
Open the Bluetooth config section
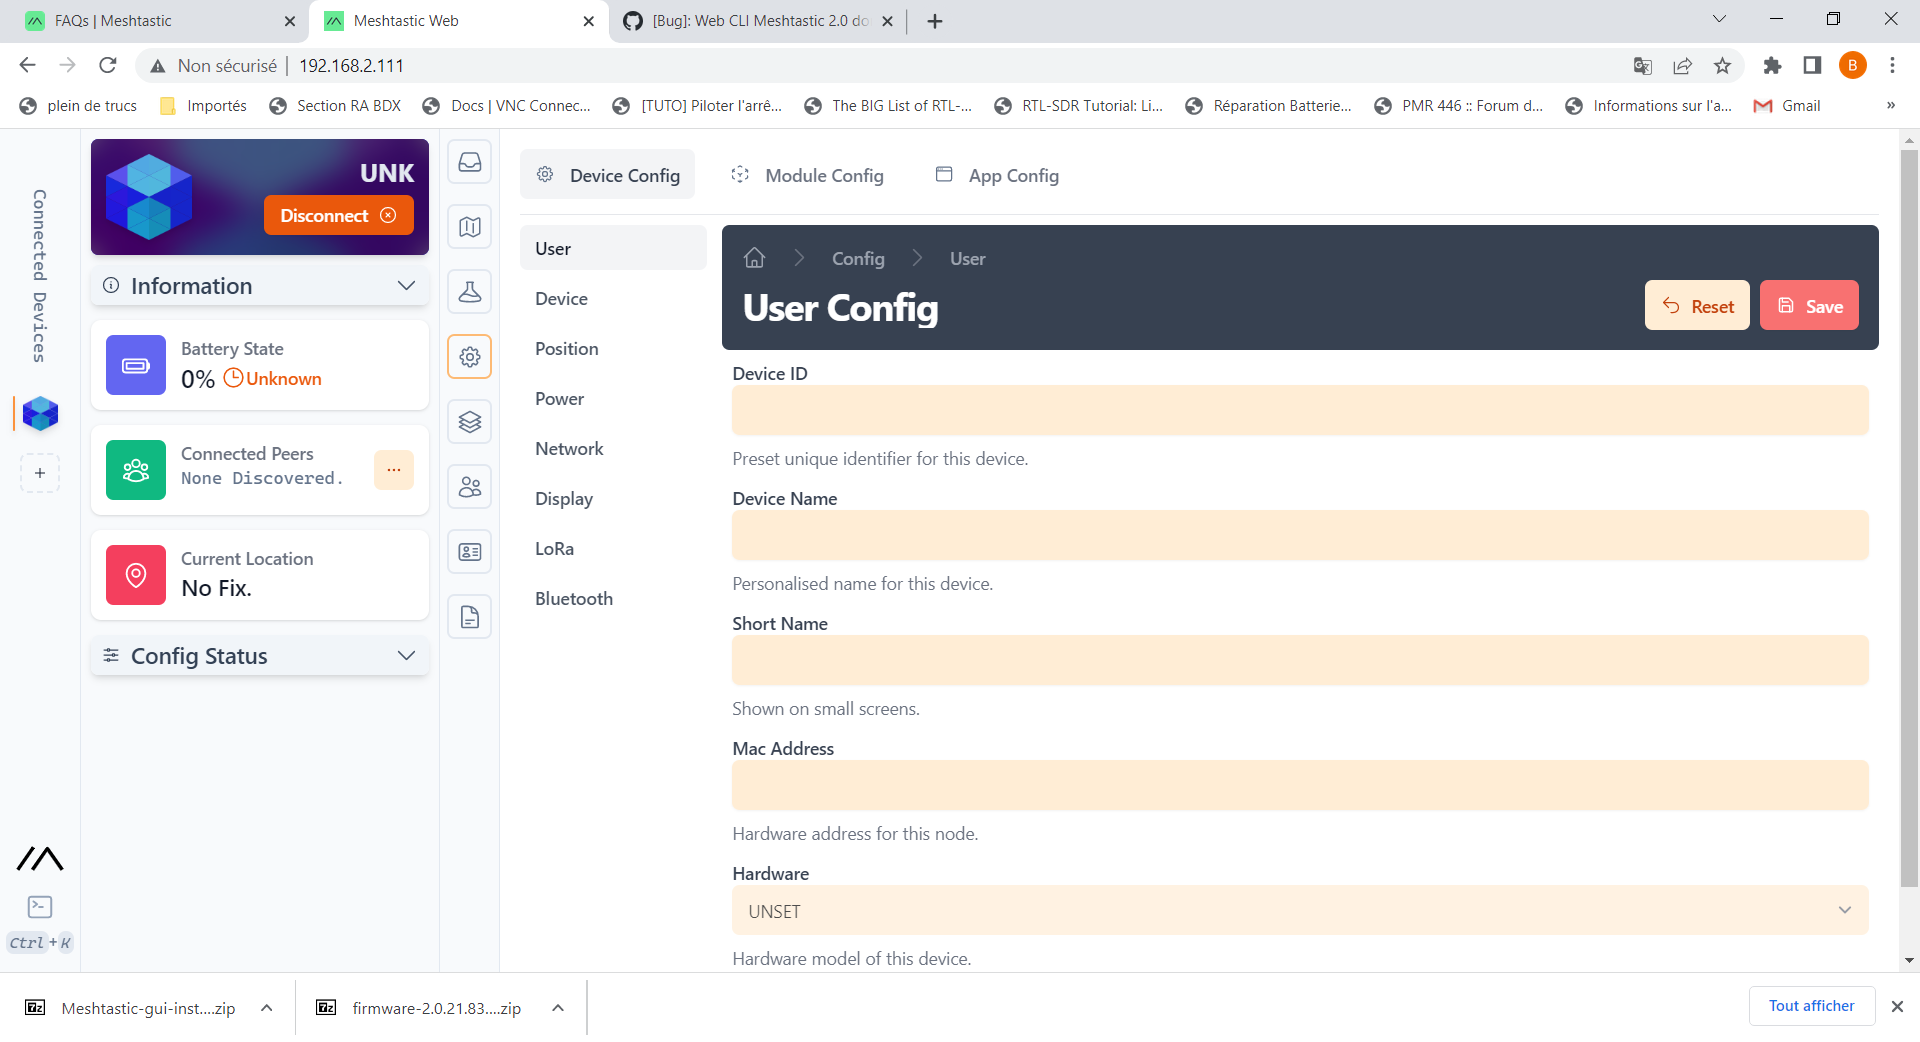(613, 599)
